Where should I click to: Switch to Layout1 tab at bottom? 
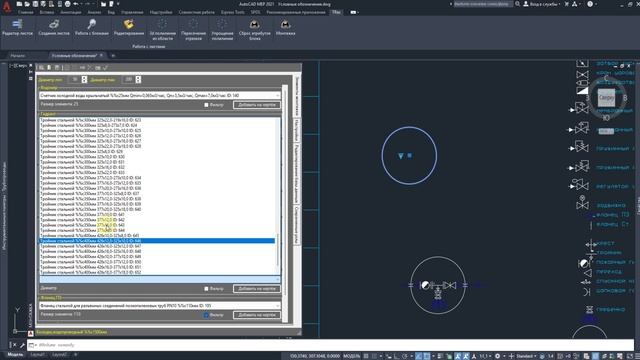point(38,355)
